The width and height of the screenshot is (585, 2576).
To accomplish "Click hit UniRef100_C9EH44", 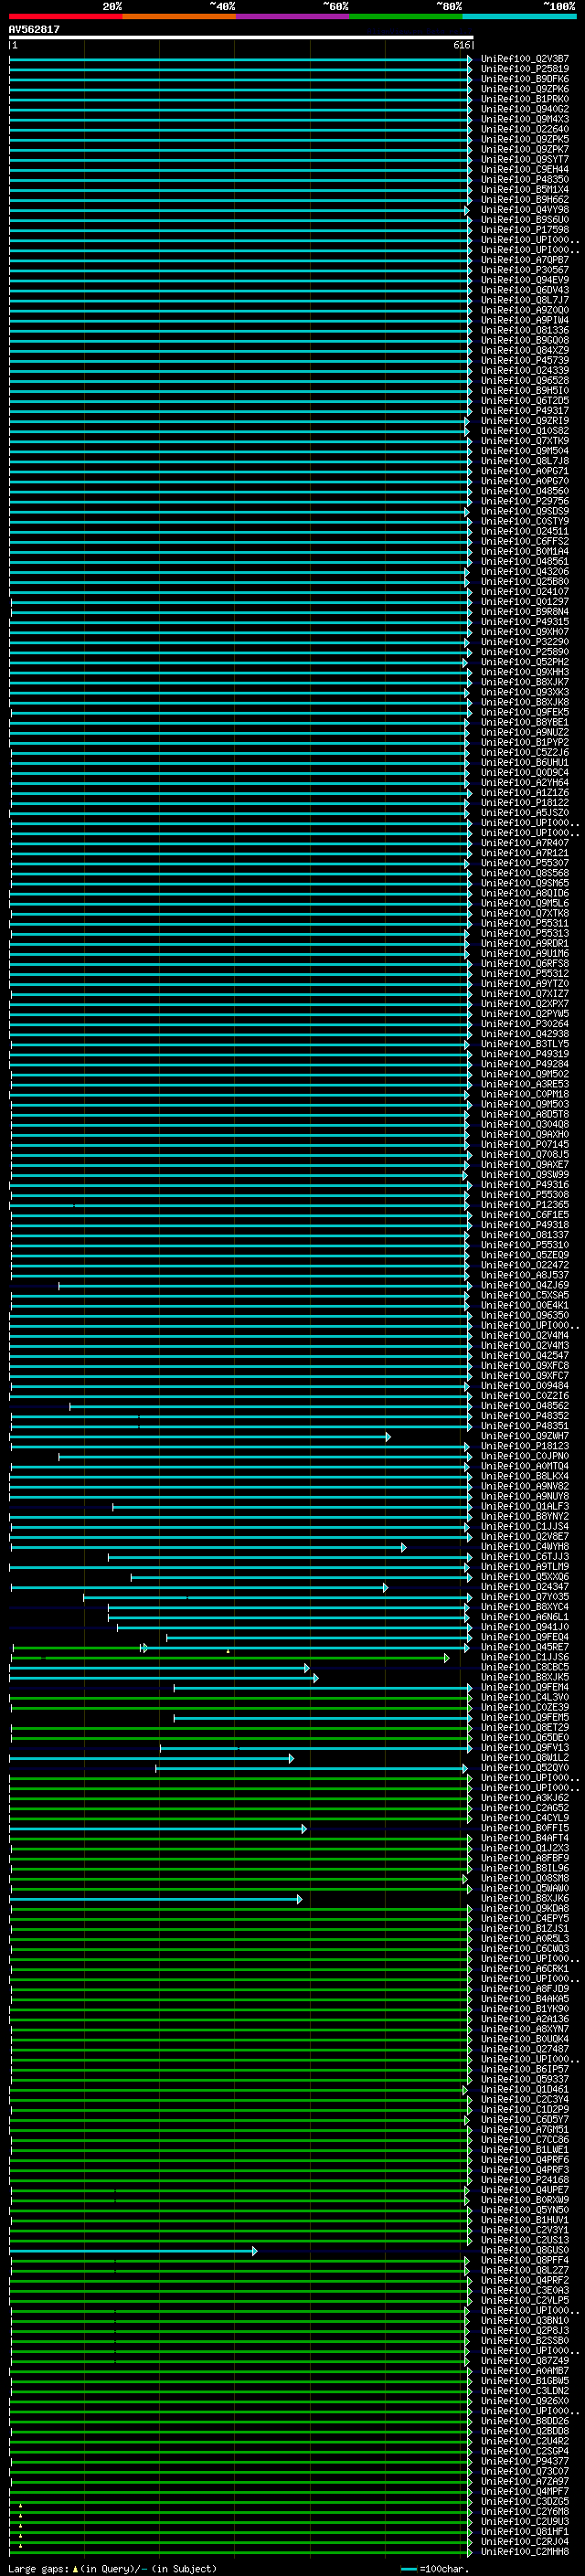I will coord(525,170).
